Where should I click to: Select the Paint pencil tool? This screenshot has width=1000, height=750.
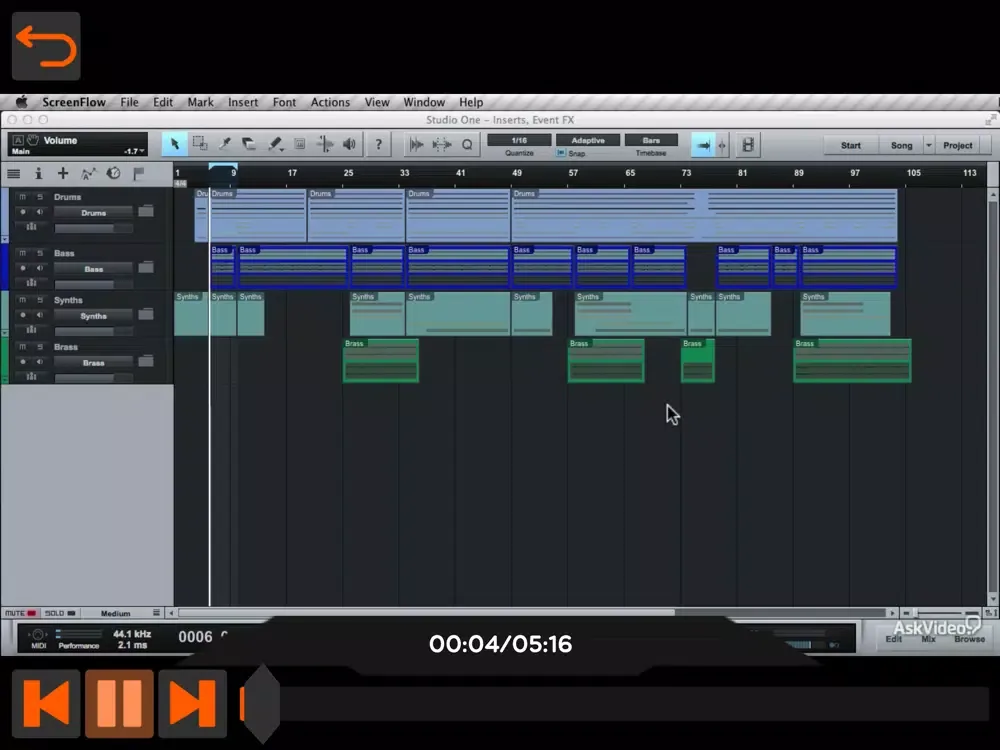(275, 144)
